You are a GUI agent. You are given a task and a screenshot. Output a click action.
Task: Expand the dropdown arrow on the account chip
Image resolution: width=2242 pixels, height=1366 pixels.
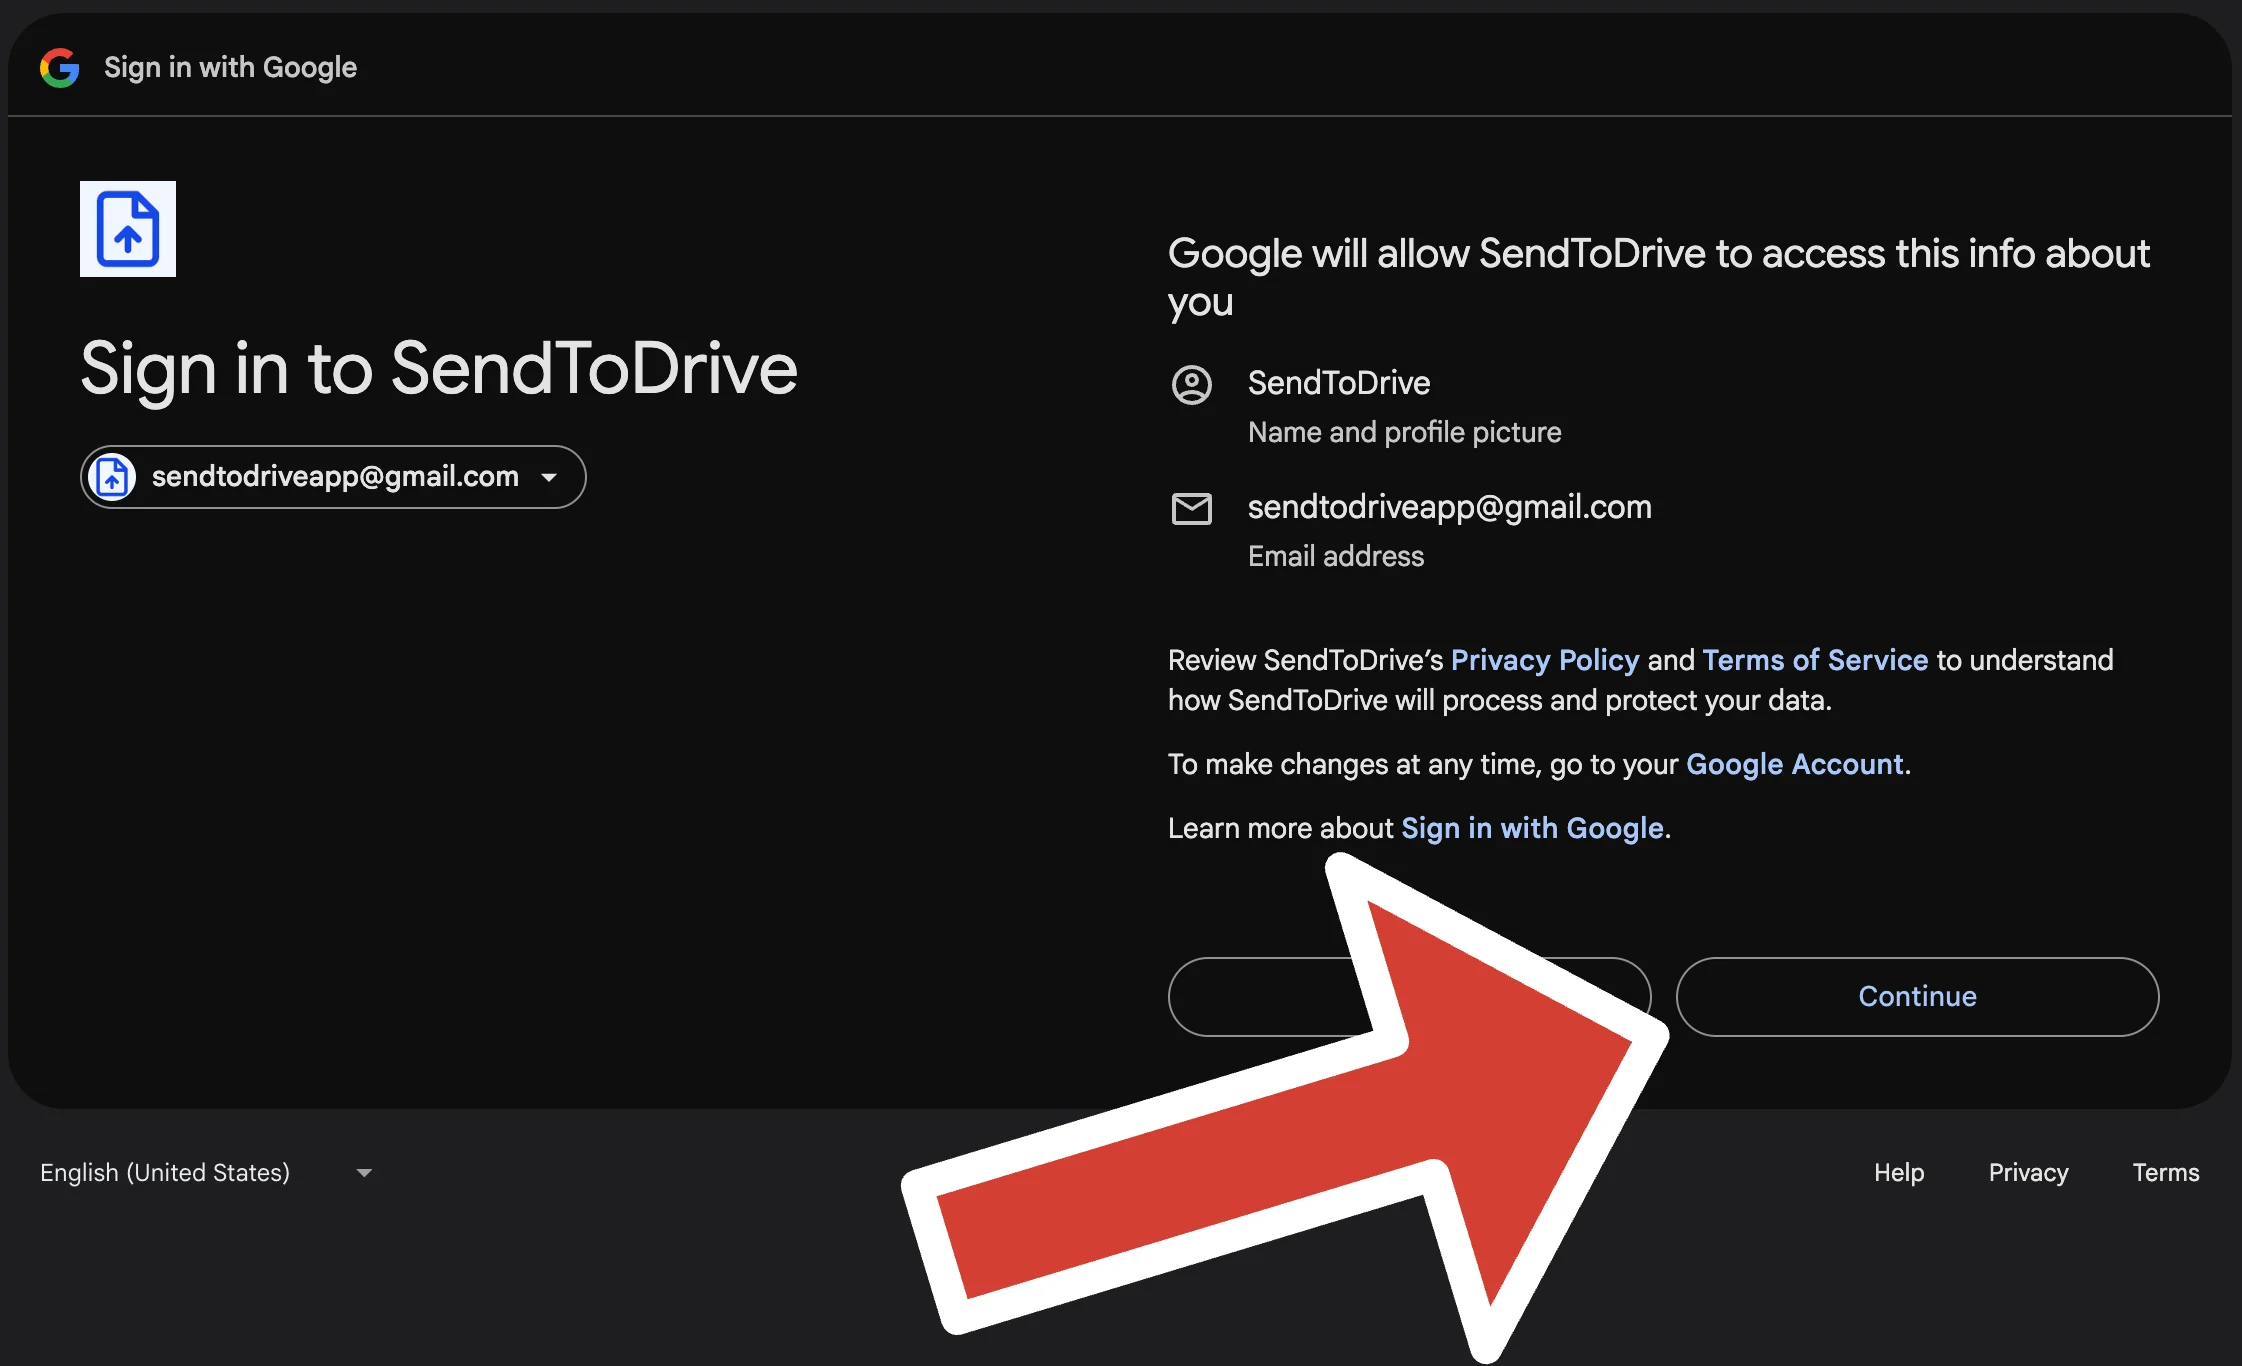pyautogui.click(x=549, y=477)
